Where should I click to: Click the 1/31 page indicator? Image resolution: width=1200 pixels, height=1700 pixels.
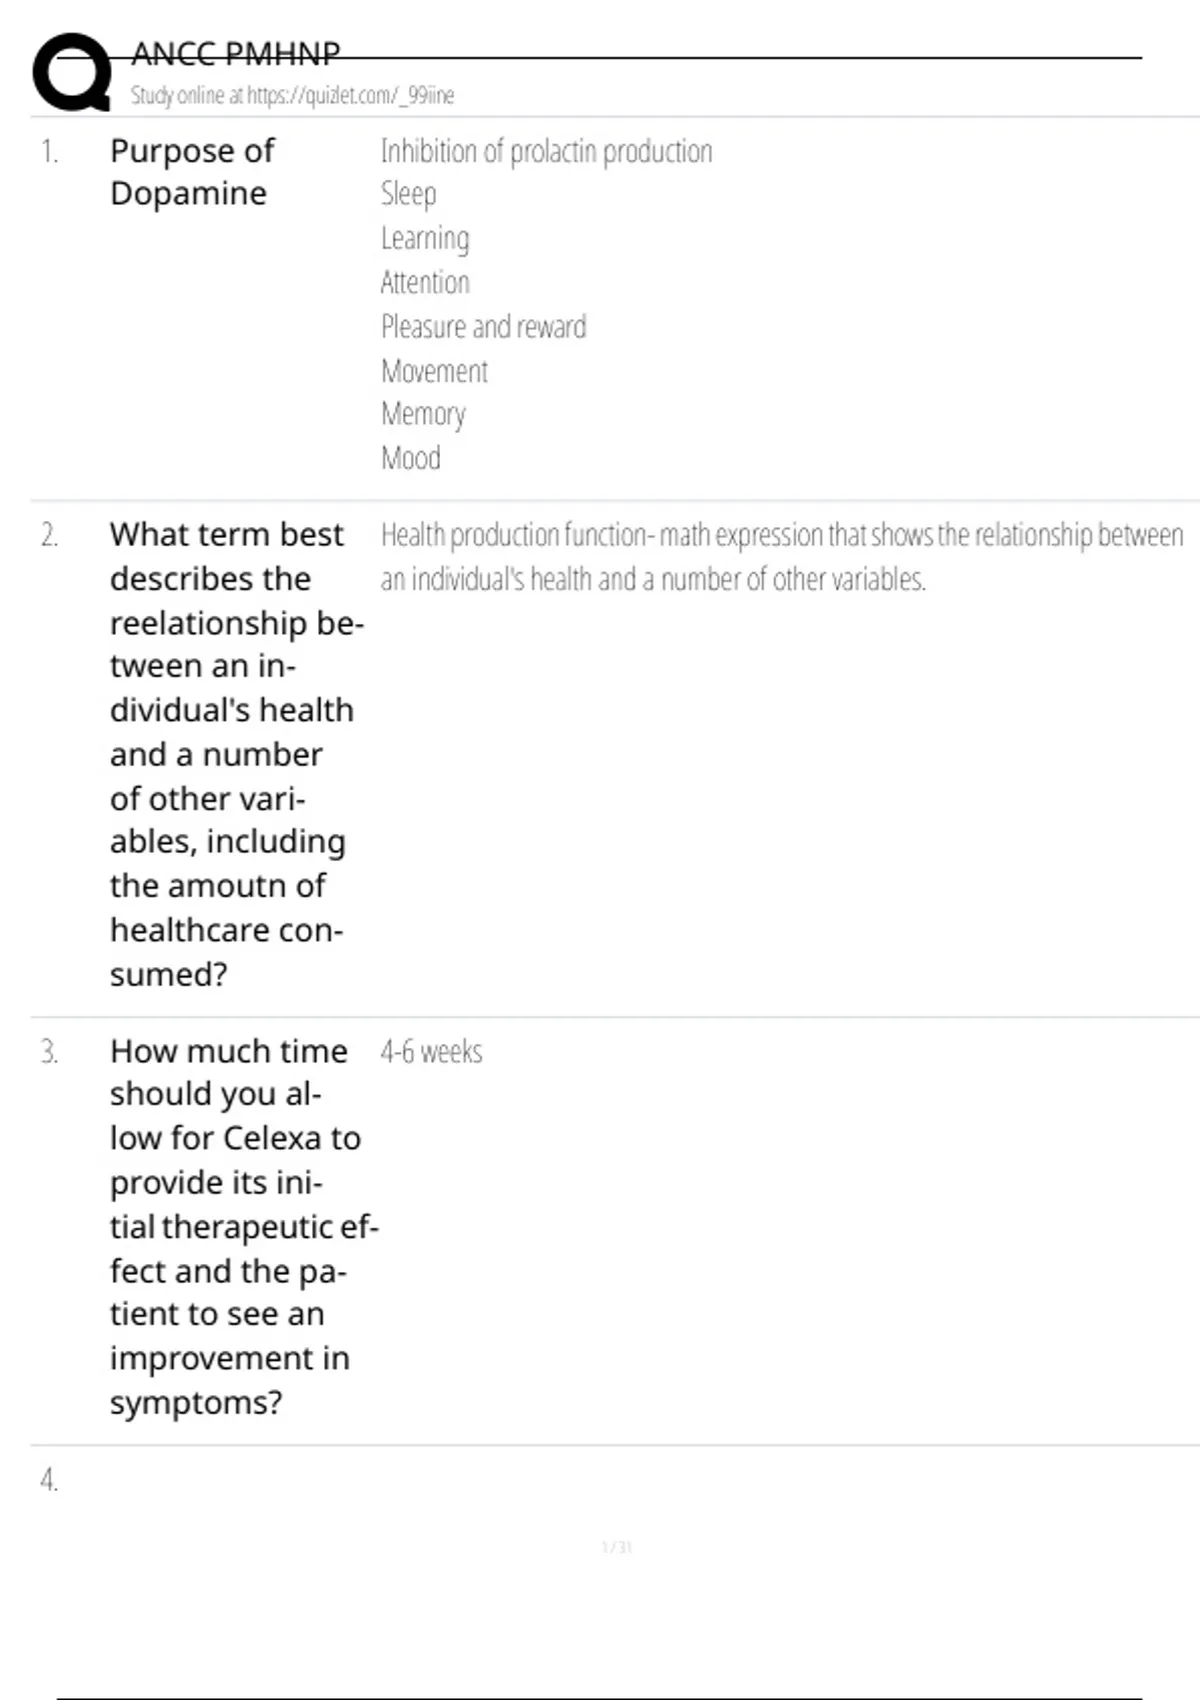click(x=617, y=1548)
